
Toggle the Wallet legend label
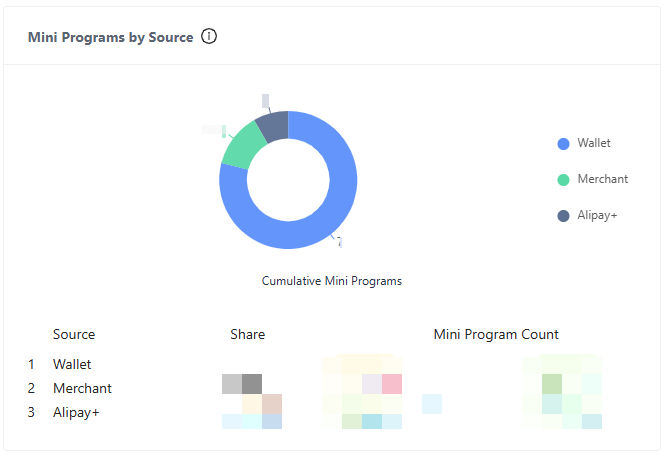pos(593,143)
